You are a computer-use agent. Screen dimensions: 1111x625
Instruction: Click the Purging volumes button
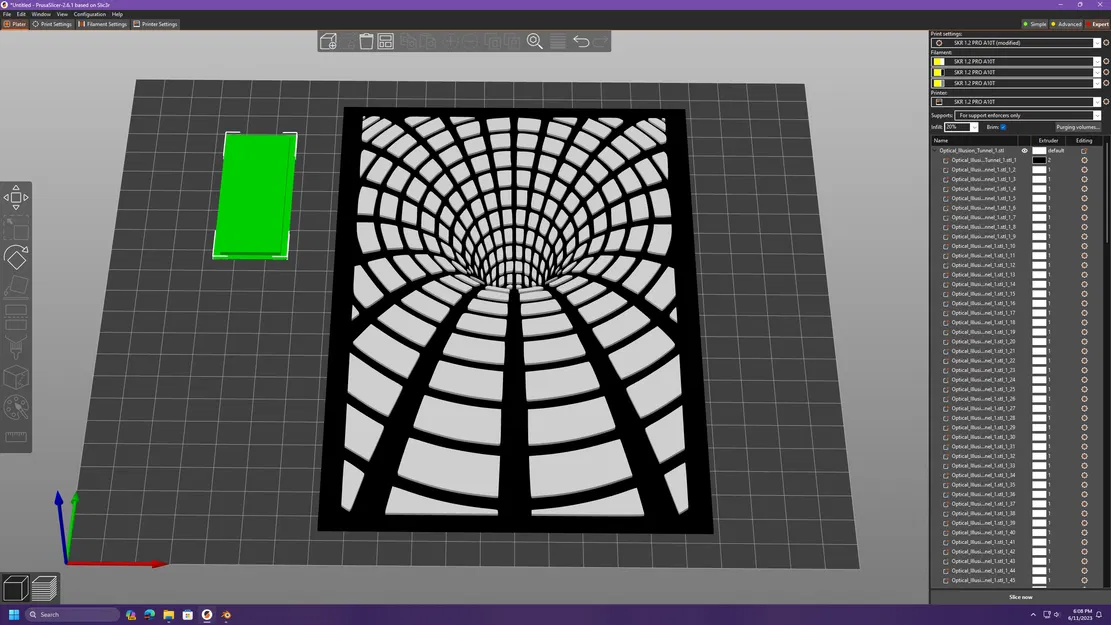coord(1078,126)
